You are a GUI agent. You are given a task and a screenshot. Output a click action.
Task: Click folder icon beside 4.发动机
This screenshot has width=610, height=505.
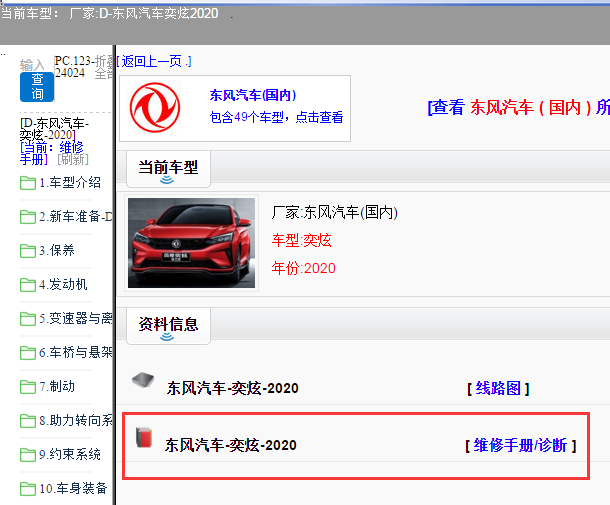pyautogui.click(x=28, y=285)
